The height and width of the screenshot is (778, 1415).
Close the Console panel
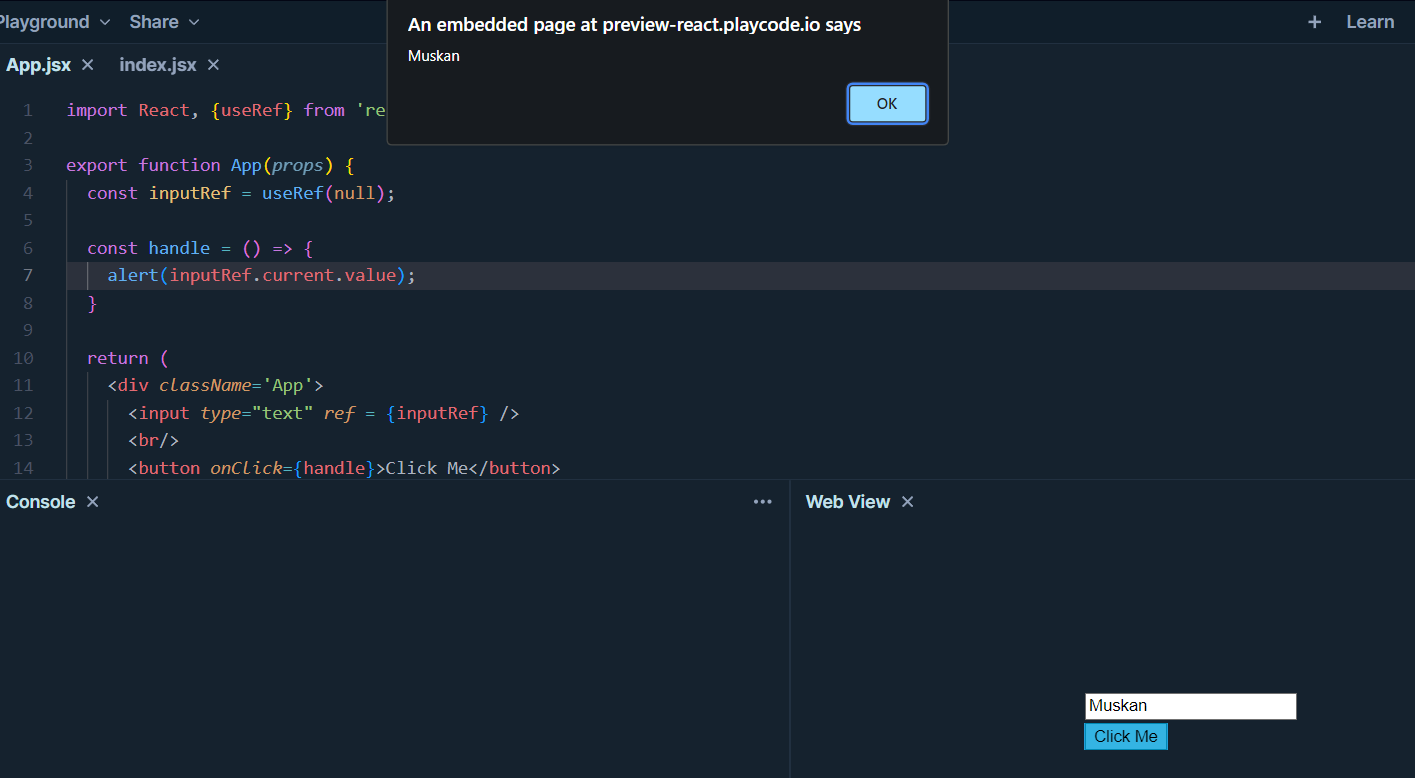tap(93, 502)
